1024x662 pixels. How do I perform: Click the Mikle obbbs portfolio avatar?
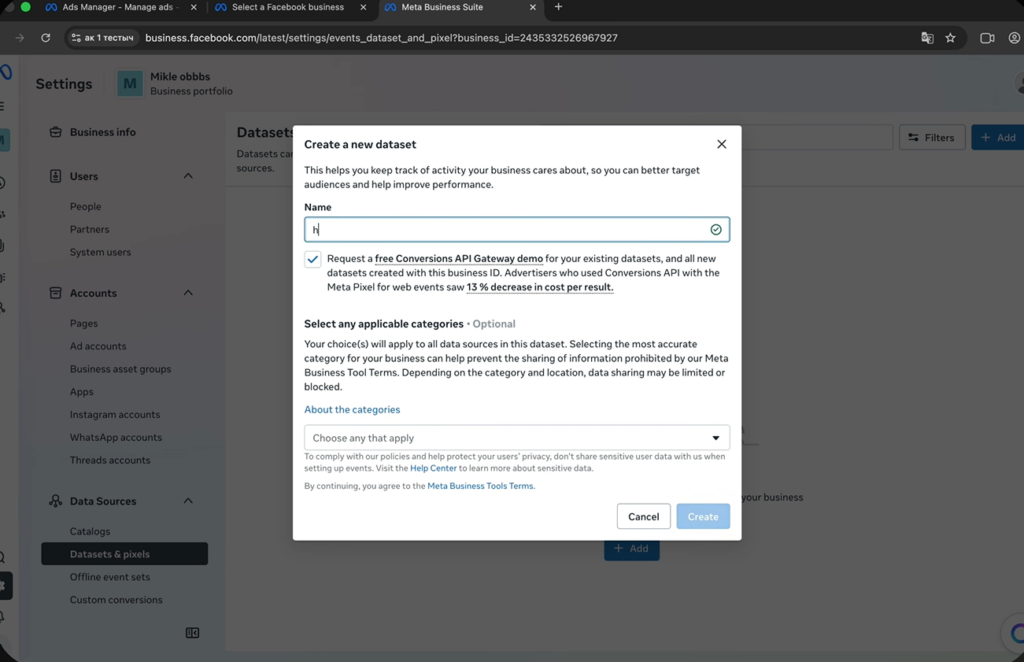coord(130,84)
